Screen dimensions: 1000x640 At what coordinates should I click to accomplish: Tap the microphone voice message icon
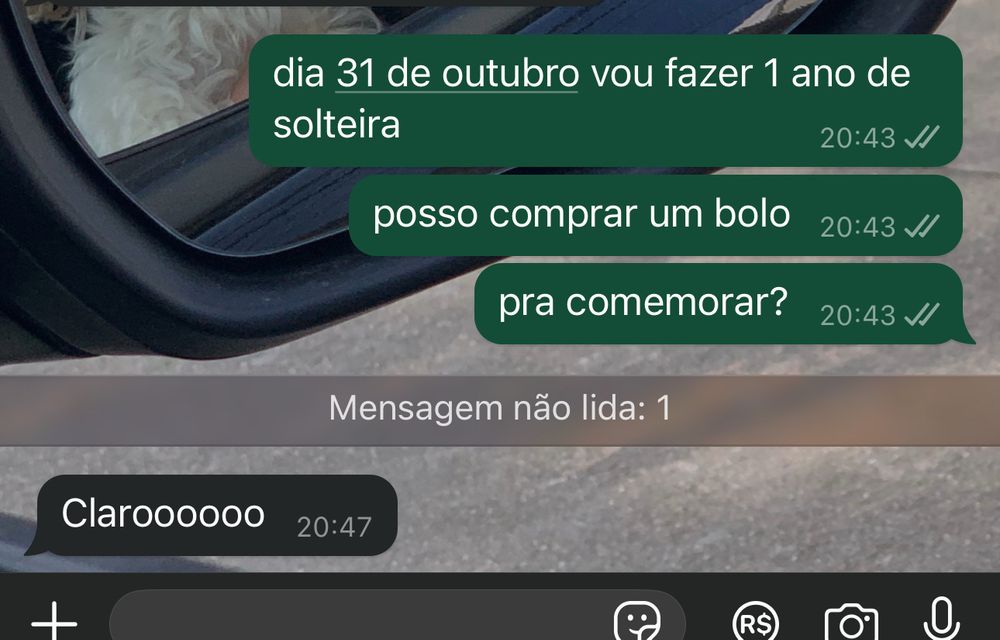coord(942,620)
